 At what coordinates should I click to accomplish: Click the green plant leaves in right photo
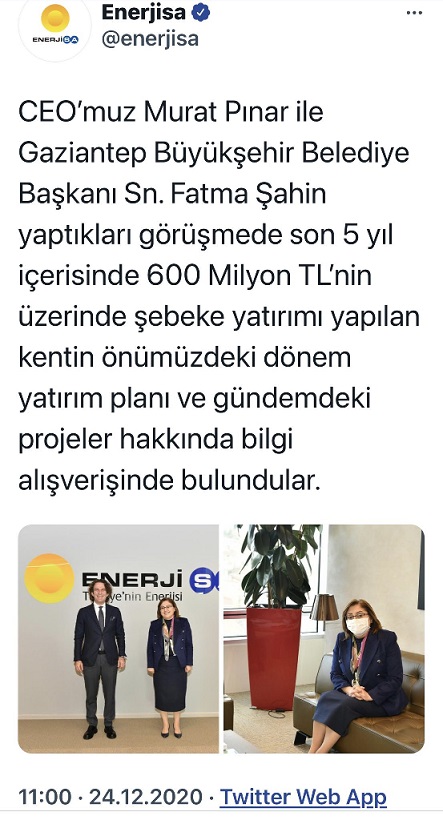coord(278,565)
